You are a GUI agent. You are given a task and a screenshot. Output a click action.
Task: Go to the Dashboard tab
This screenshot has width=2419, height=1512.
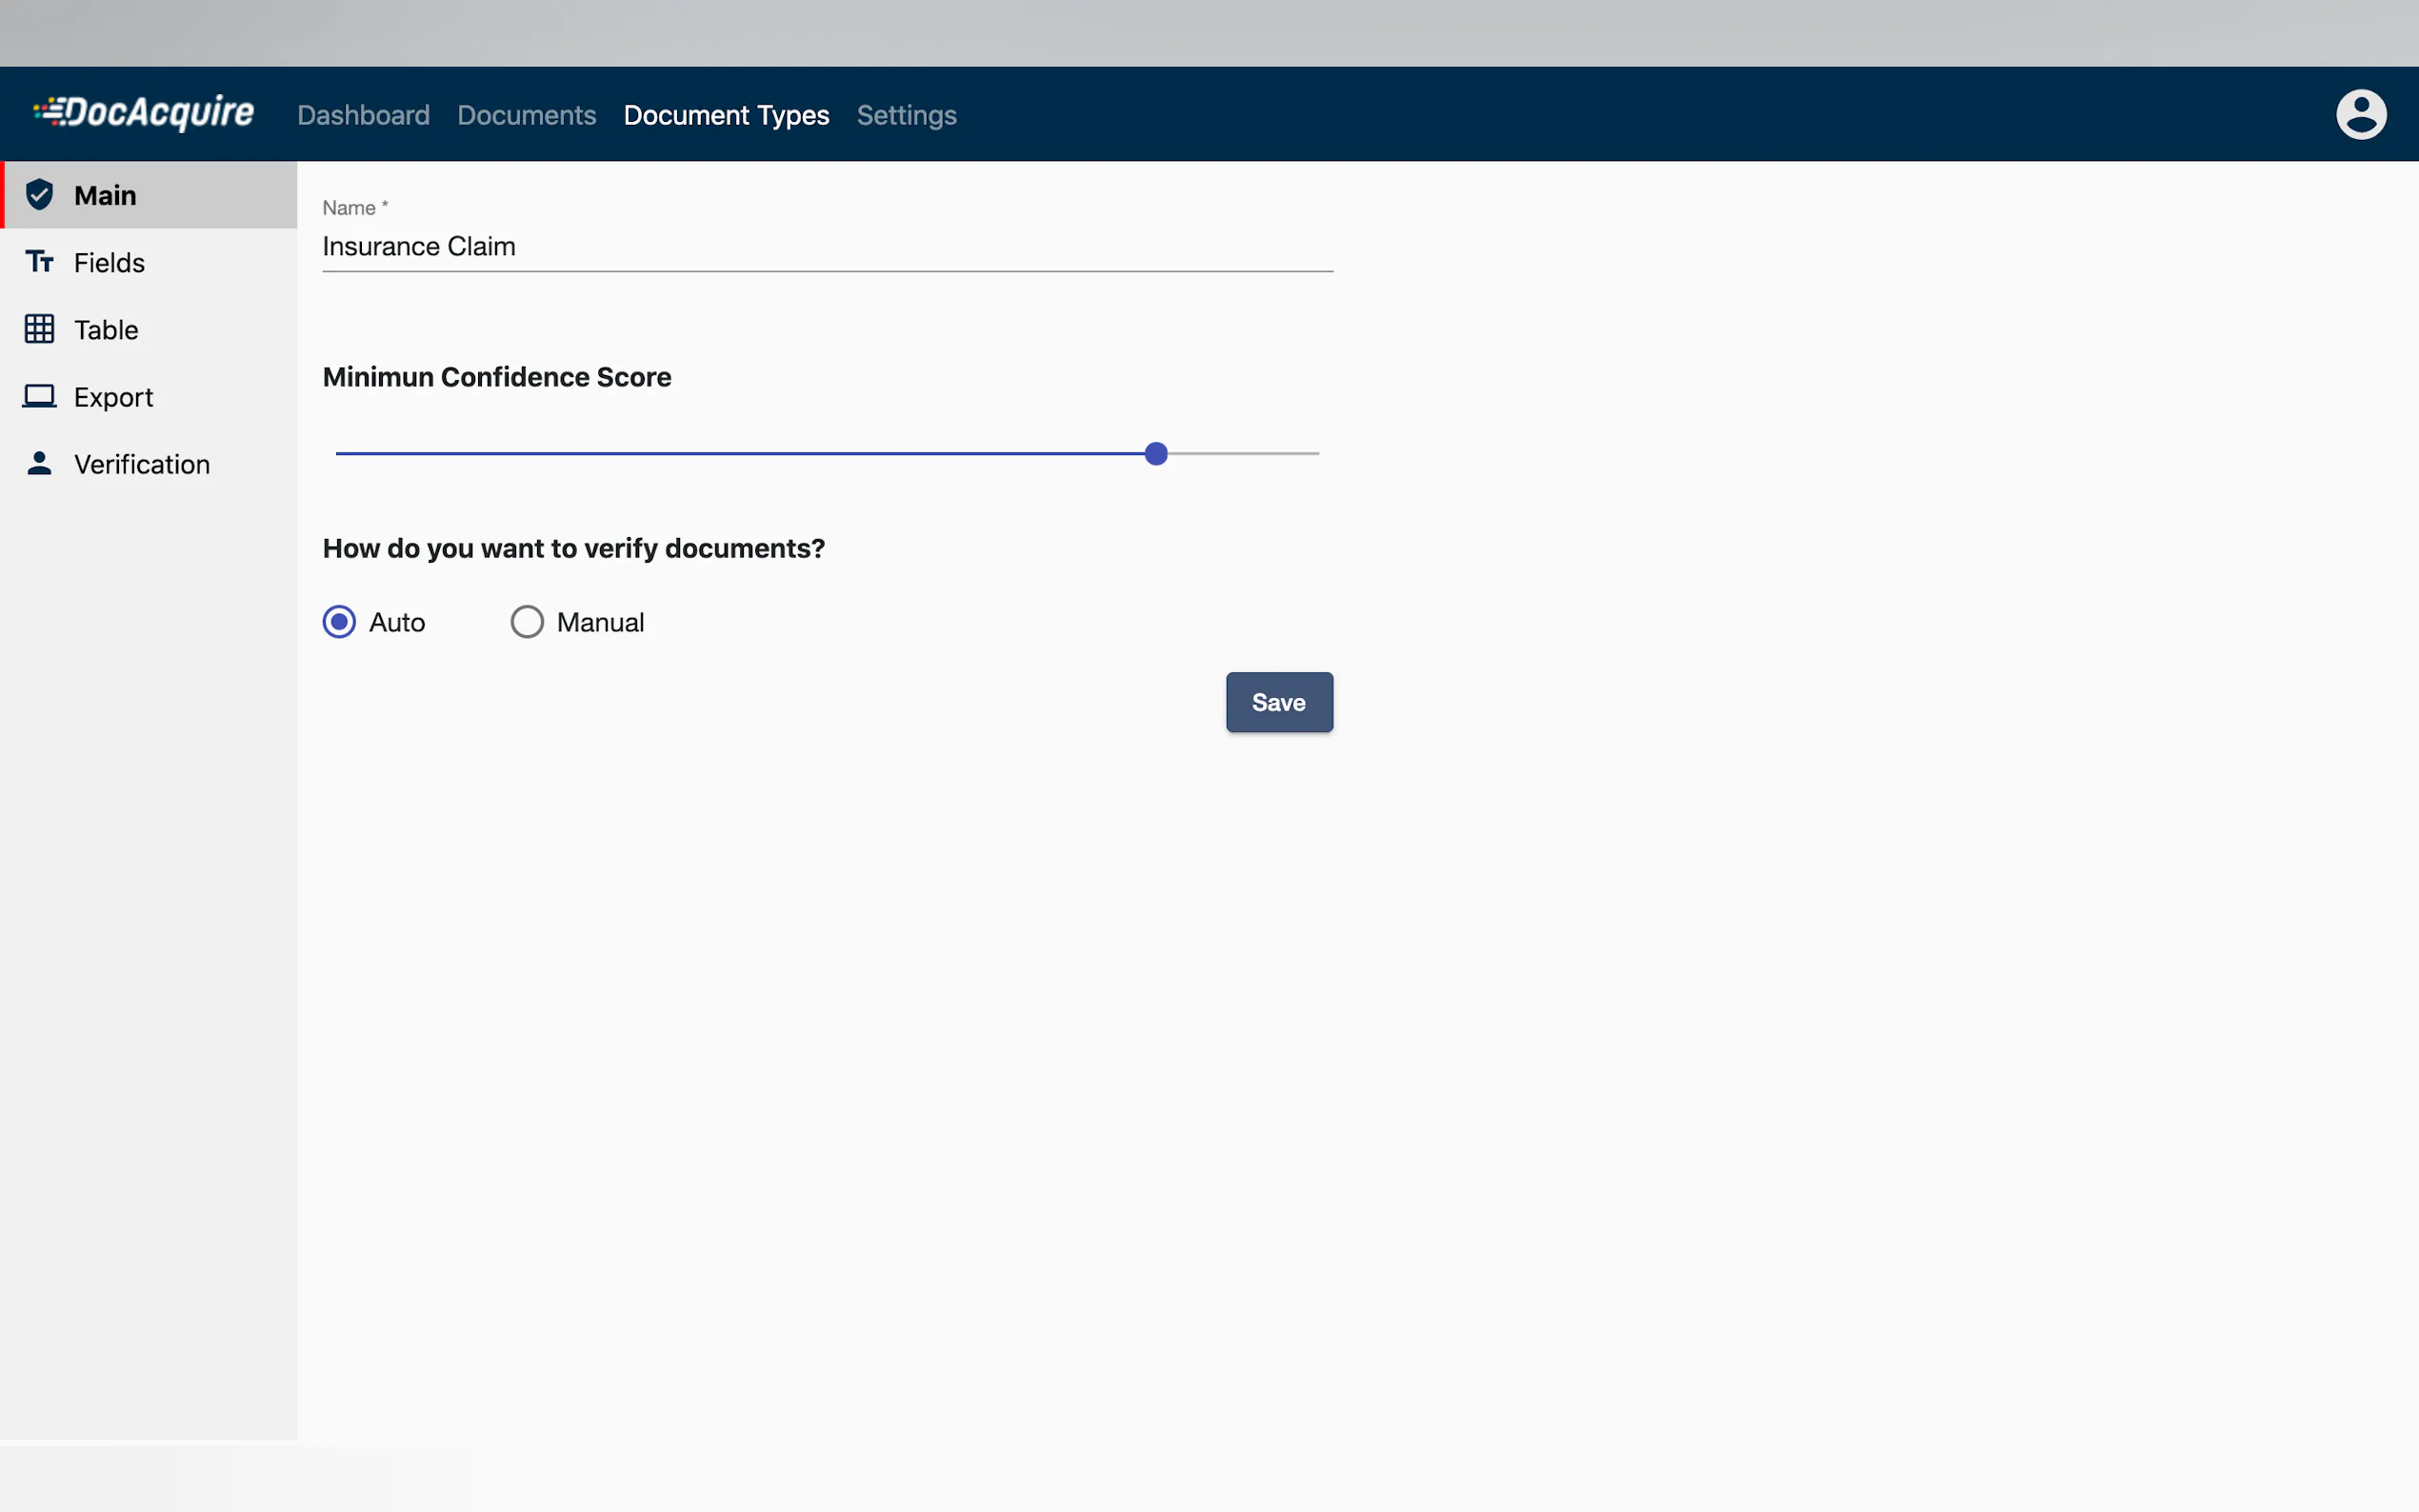(x=363, y=115)
